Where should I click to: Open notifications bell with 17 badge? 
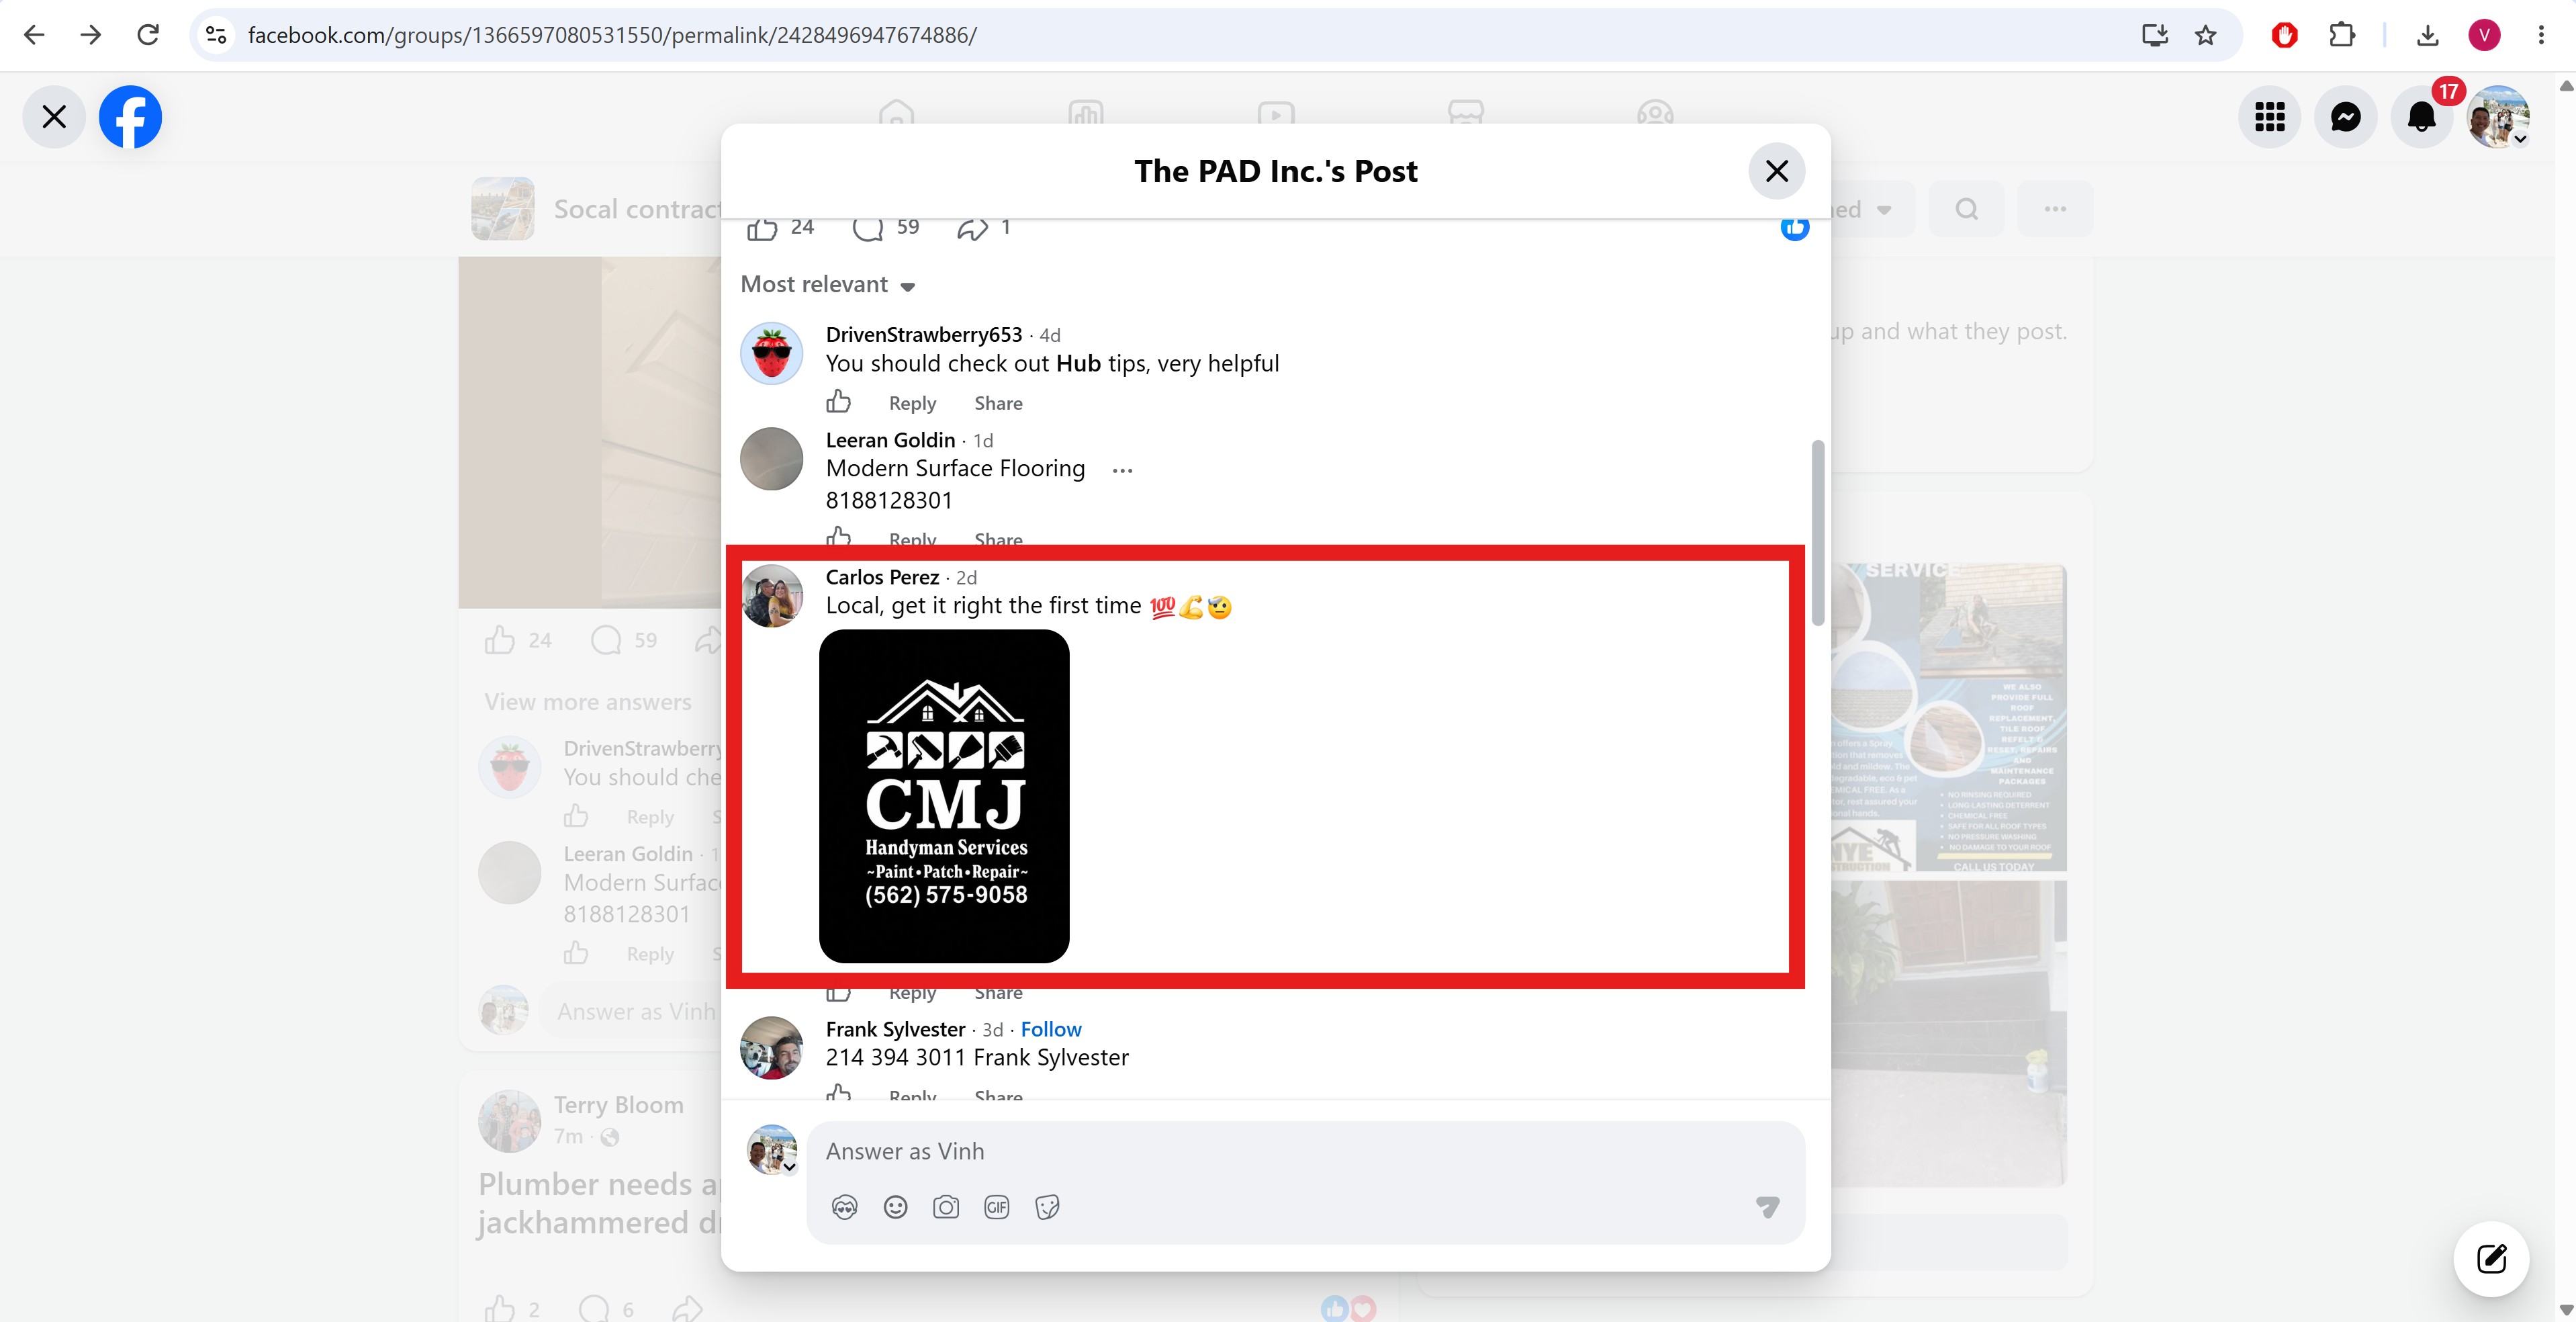point(2422,117)
